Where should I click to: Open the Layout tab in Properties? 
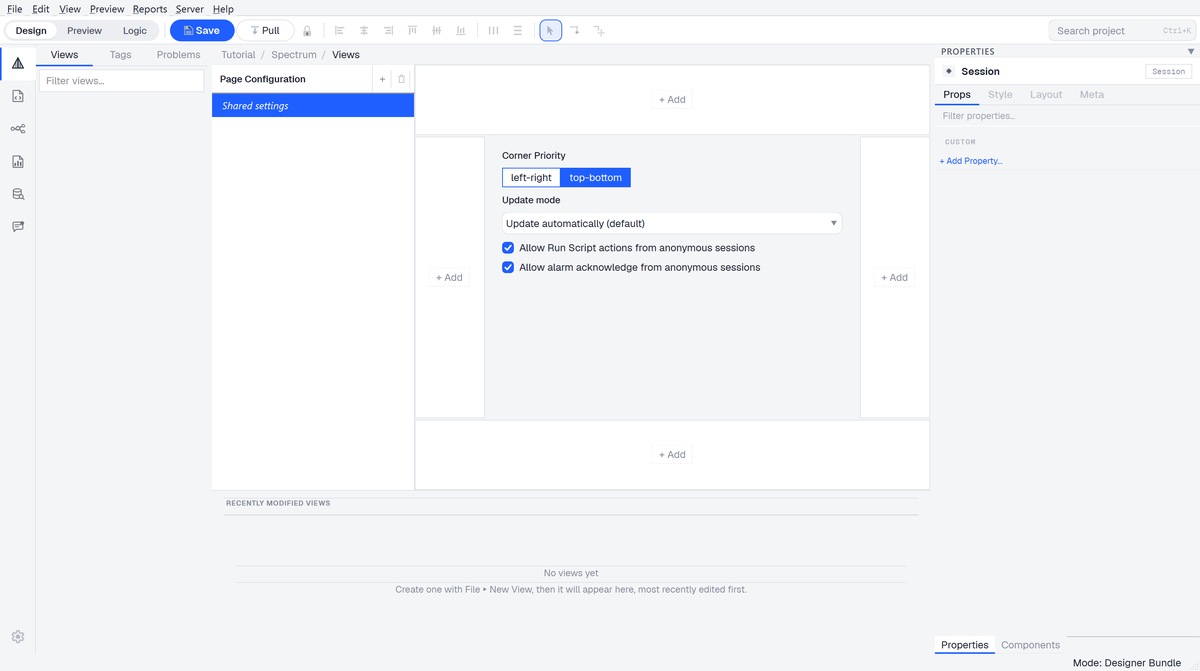click(1046, 94)
